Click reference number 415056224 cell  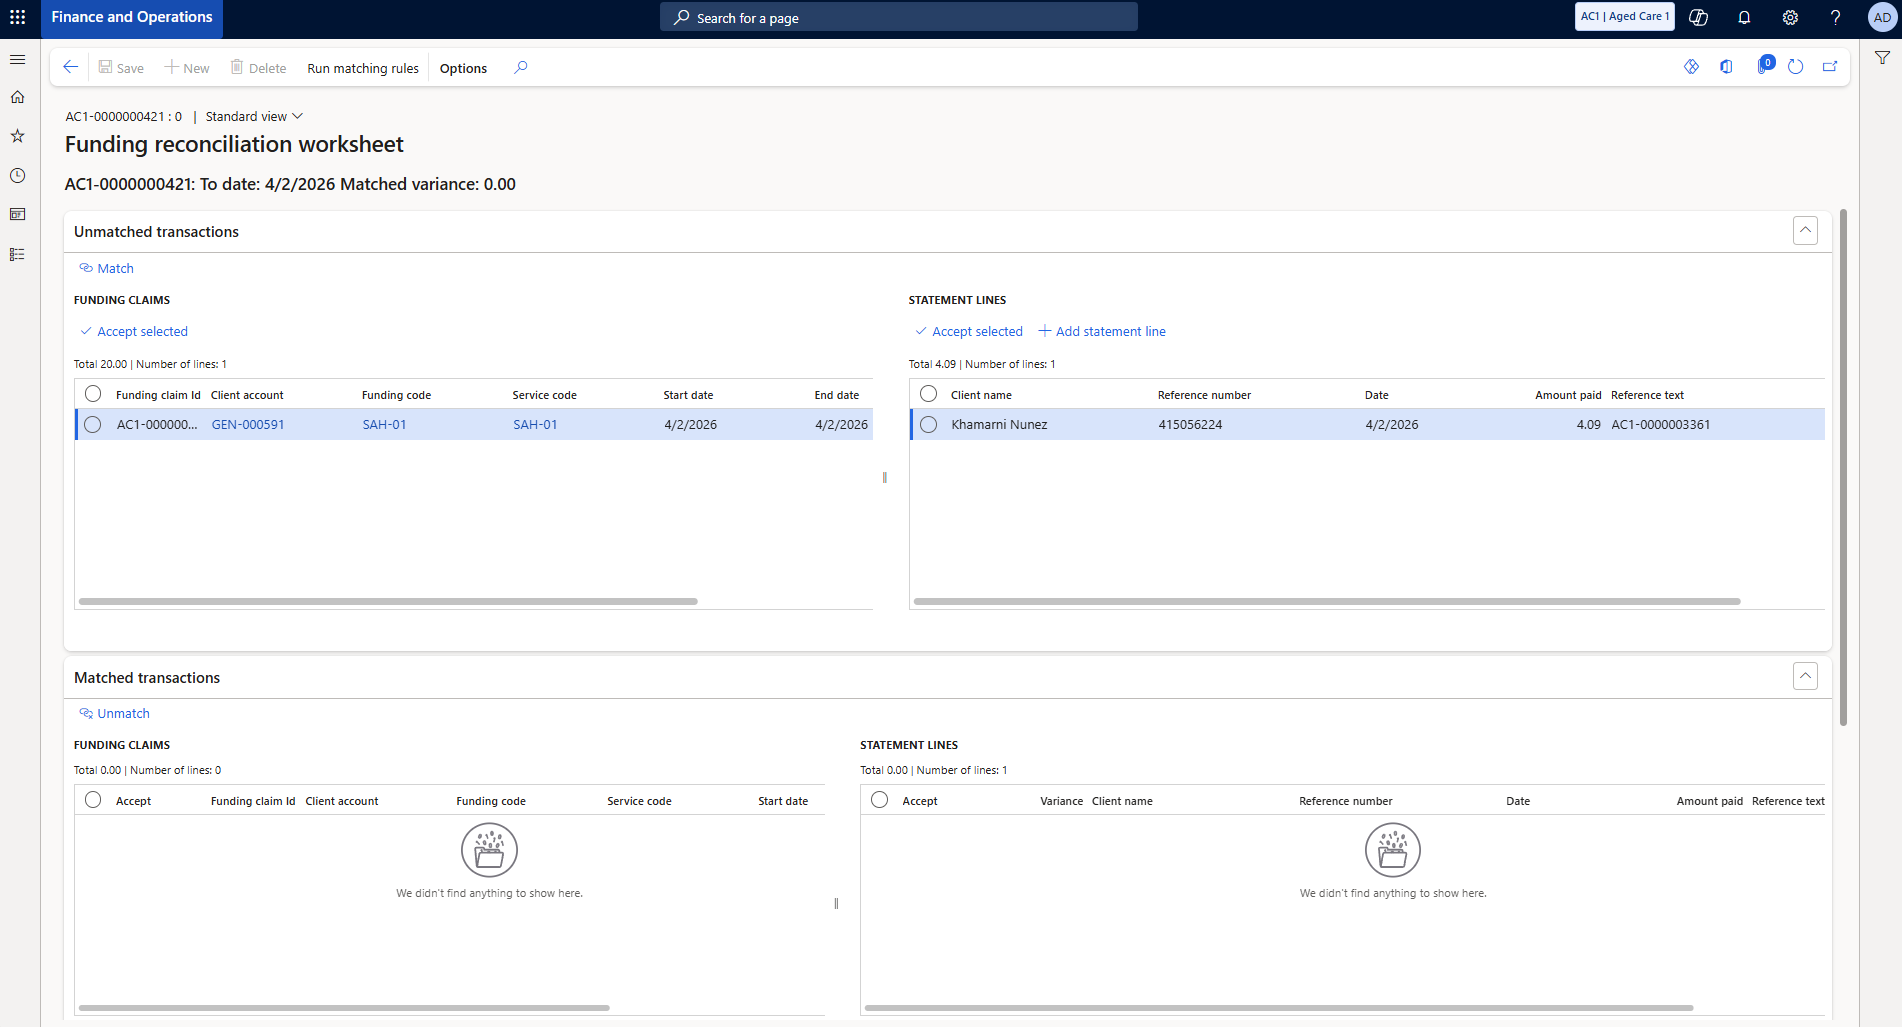coord(1190,424)
